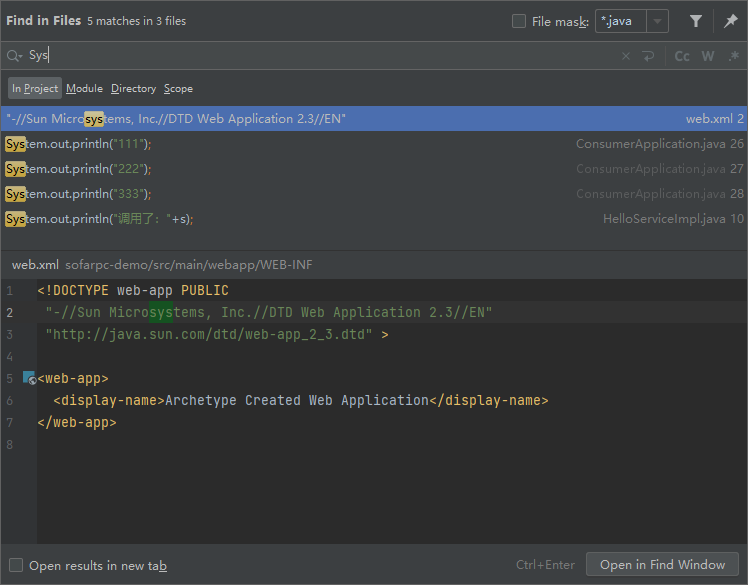Clear the search text with X icon
748x585 pixels.
(x=626, y=56)
